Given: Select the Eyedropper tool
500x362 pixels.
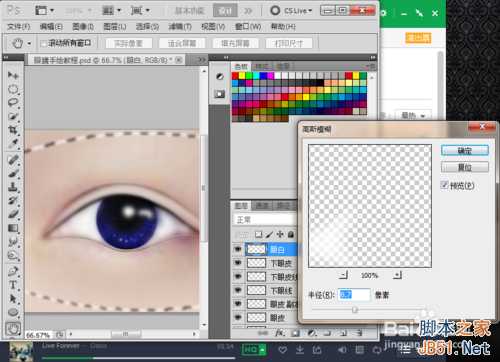Looking at the screenshot, I should tap(13, 144).
